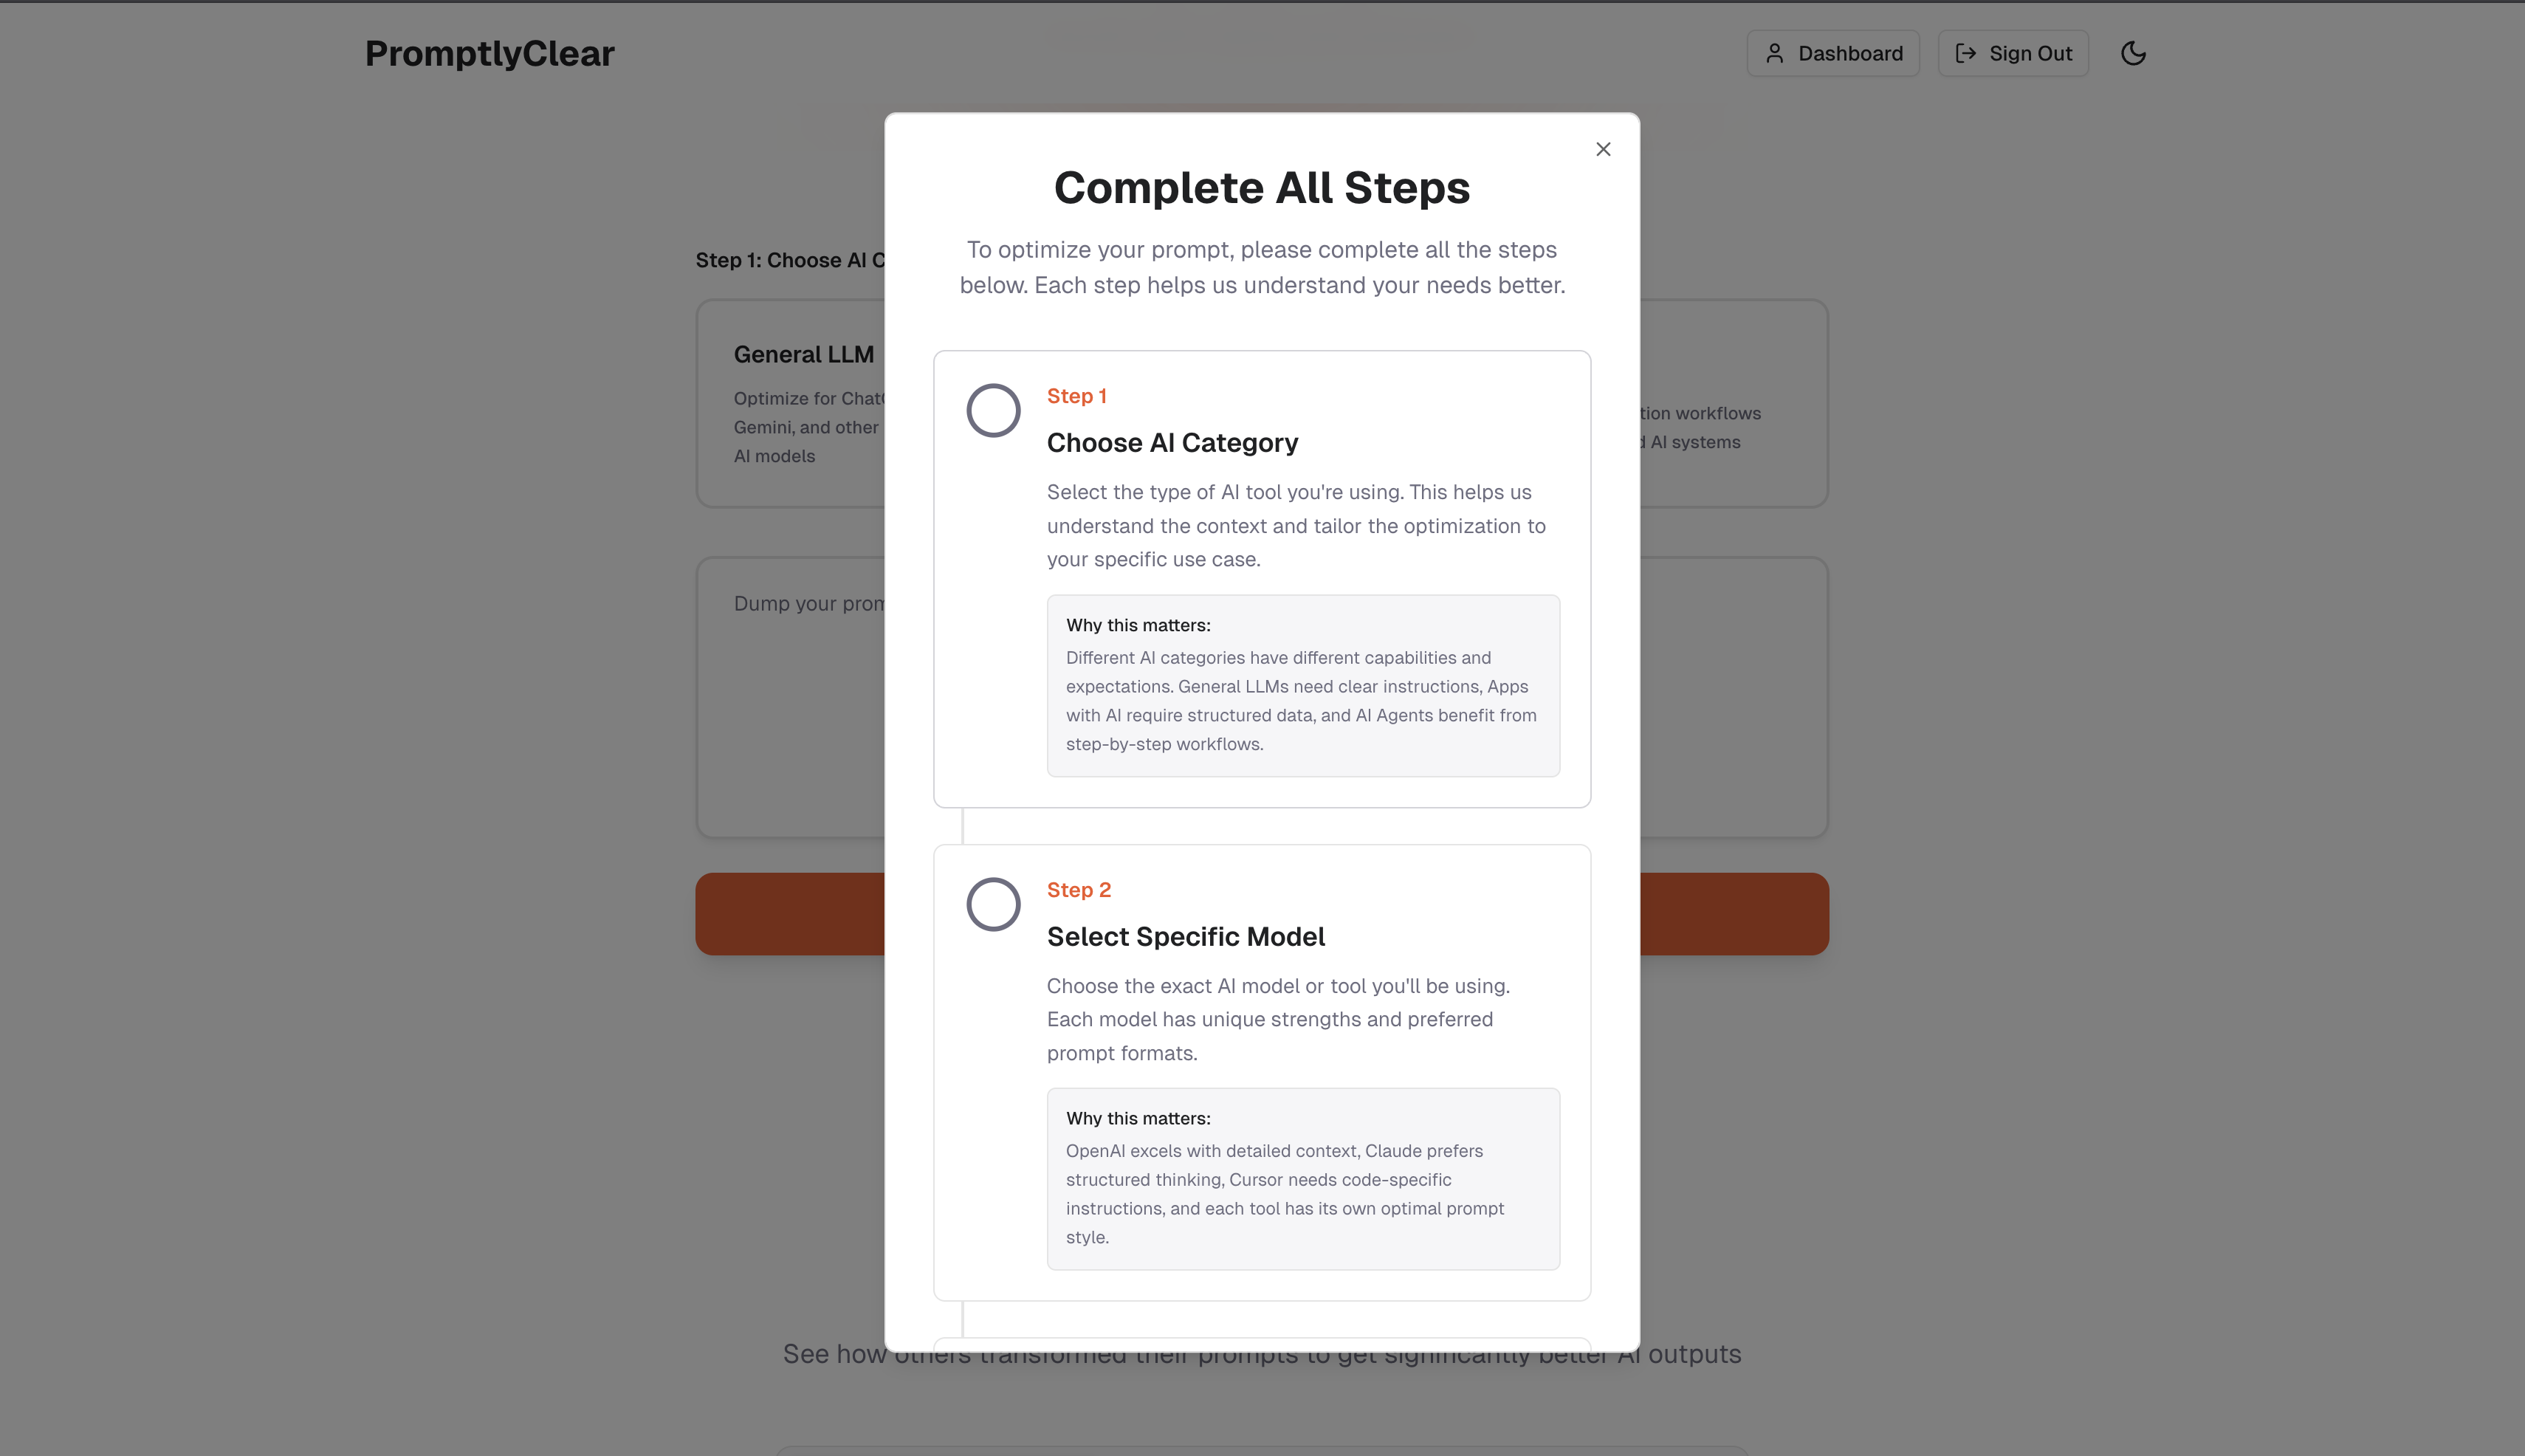Open the Dashboard page

(x=1832, y=53)
